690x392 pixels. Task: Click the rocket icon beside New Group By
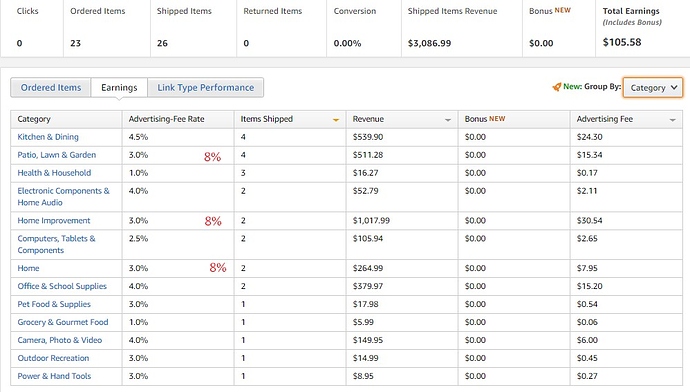(x=557, y=87)
